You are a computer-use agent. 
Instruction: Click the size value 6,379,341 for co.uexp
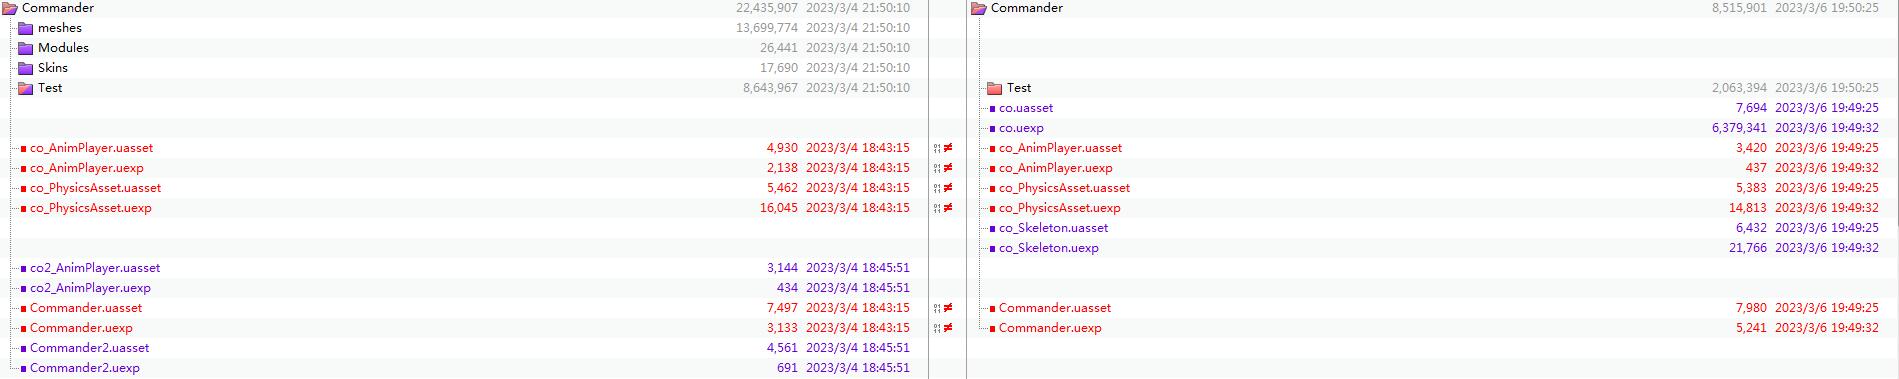pyautogui.click(x=1739, y=128)
